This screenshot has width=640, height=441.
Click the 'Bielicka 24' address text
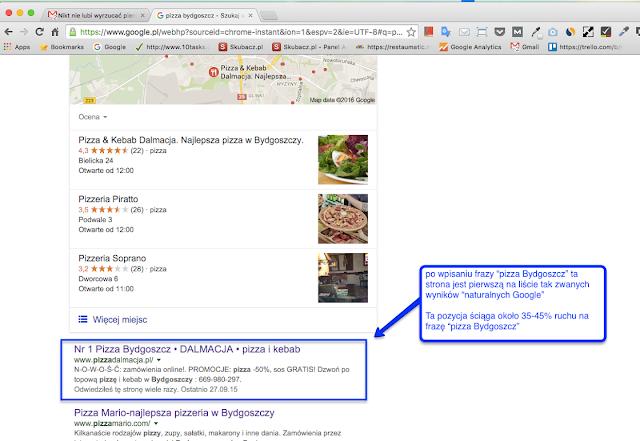[x=96, y=161]
